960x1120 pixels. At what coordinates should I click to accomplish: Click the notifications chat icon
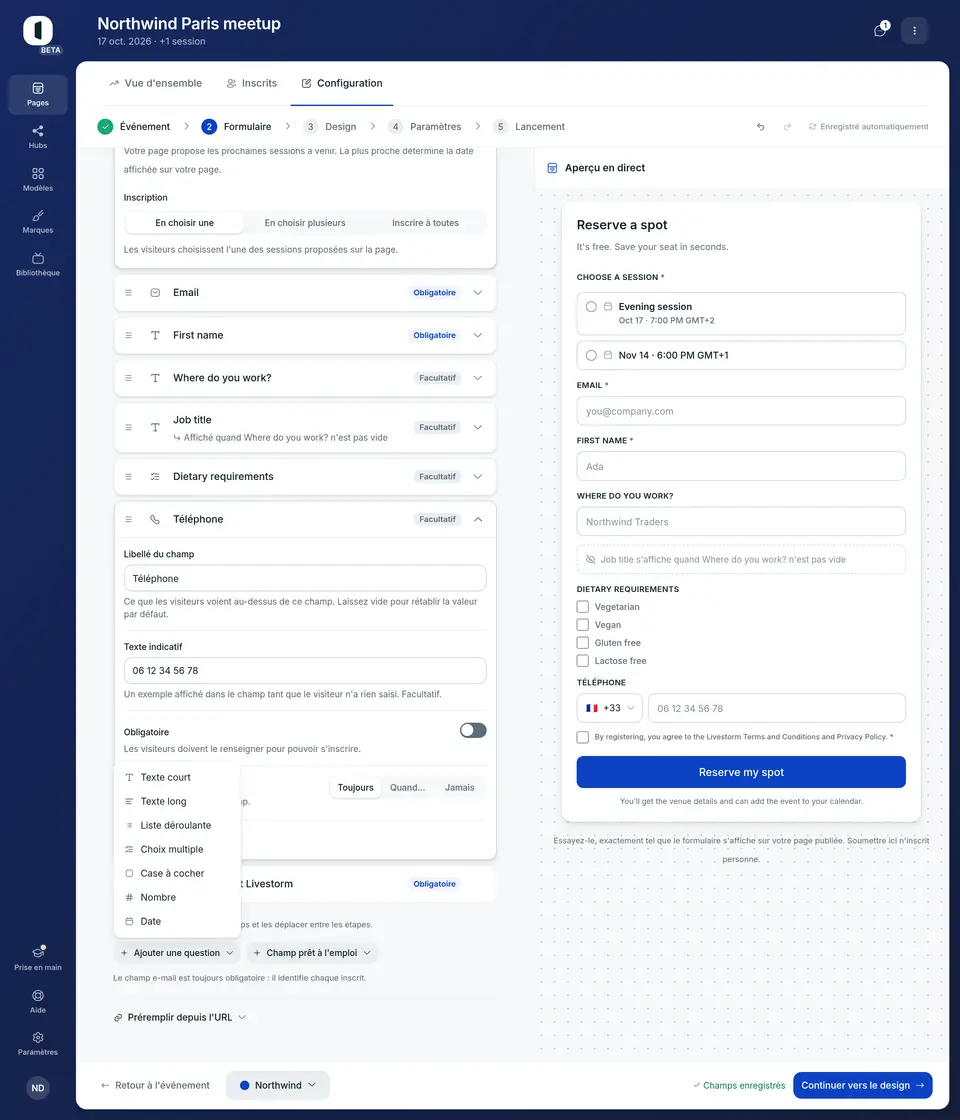tap(880, 31)
